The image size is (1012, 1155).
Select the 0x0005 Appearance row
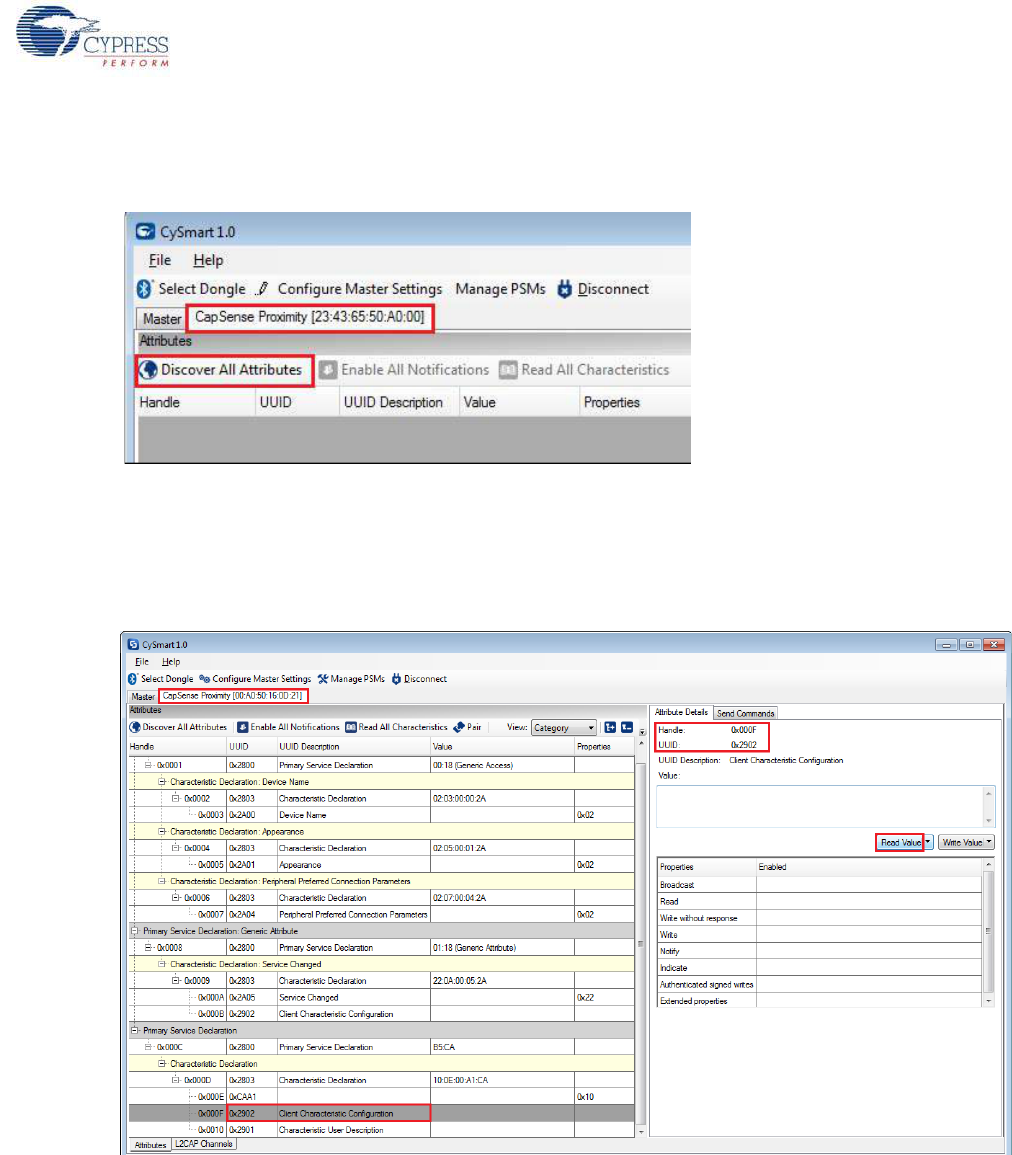(382, 865)
